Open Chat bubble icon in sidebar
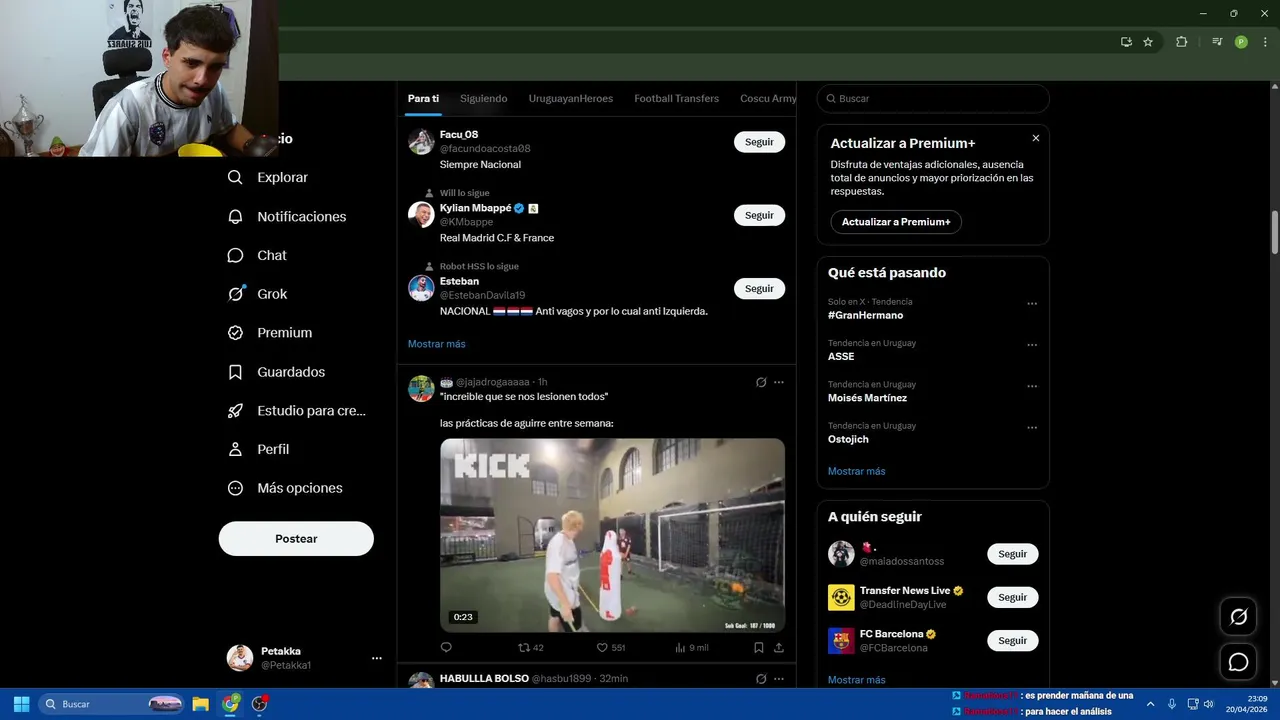Viewport: 1280px width, 720px height. coord(235,256)
